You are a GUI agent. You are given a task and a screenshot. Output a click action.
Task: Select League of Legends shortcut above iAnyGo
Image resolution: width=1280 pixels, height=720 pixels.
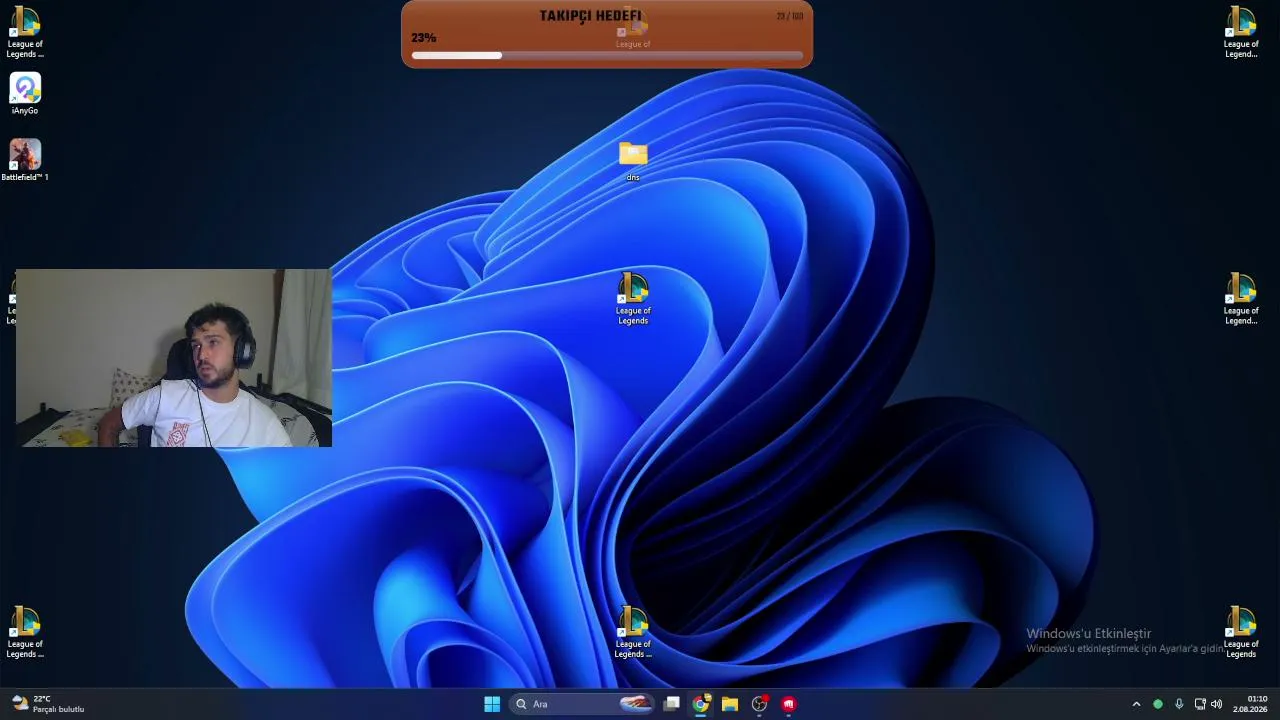25,32
